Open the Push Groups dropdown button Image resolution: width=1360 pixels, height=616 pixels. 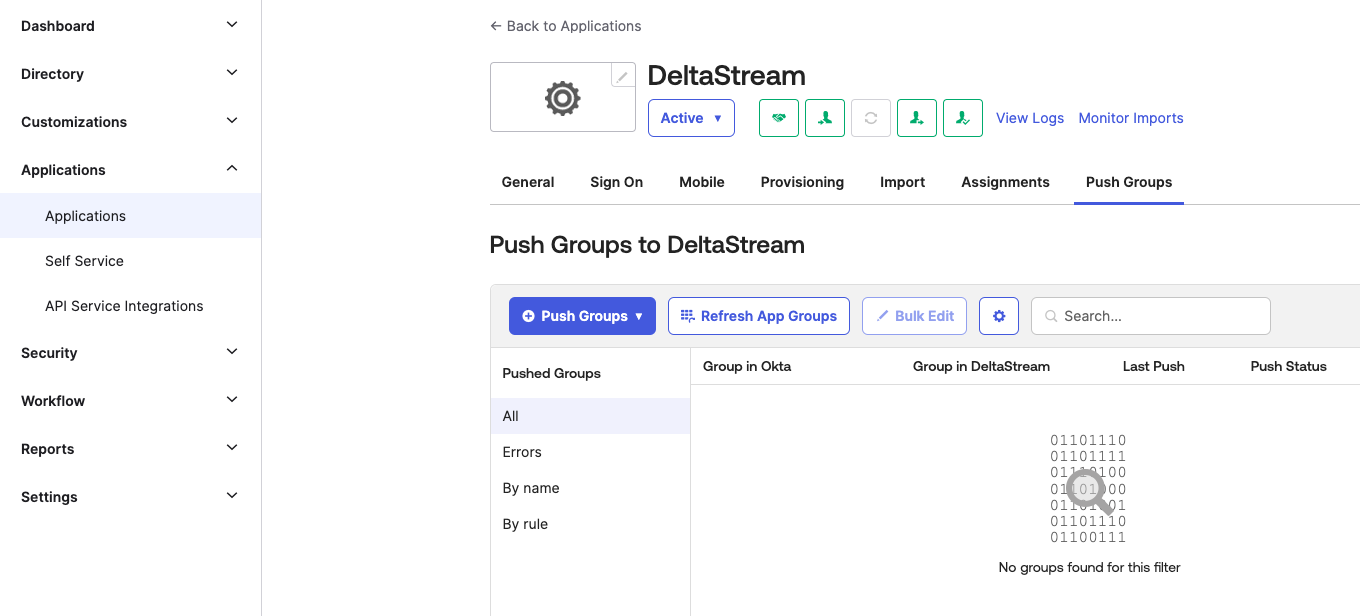582,316
